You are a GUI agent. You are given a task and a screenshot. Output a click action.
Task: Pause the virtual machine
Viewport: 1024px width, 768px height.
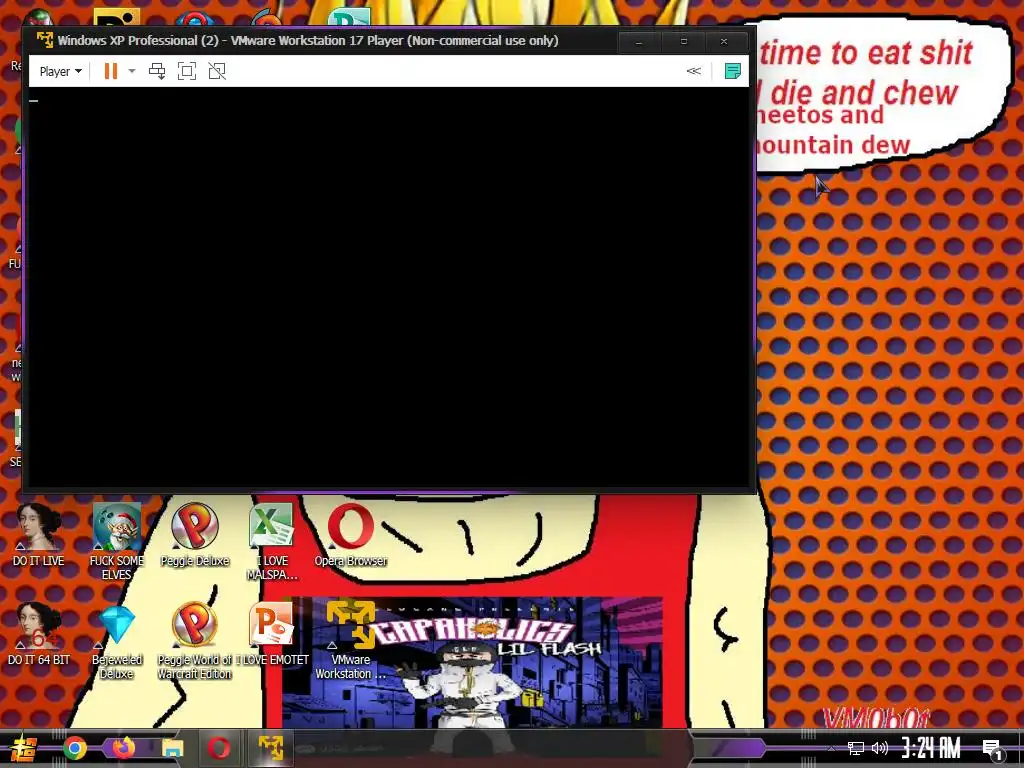coord(111,71)
